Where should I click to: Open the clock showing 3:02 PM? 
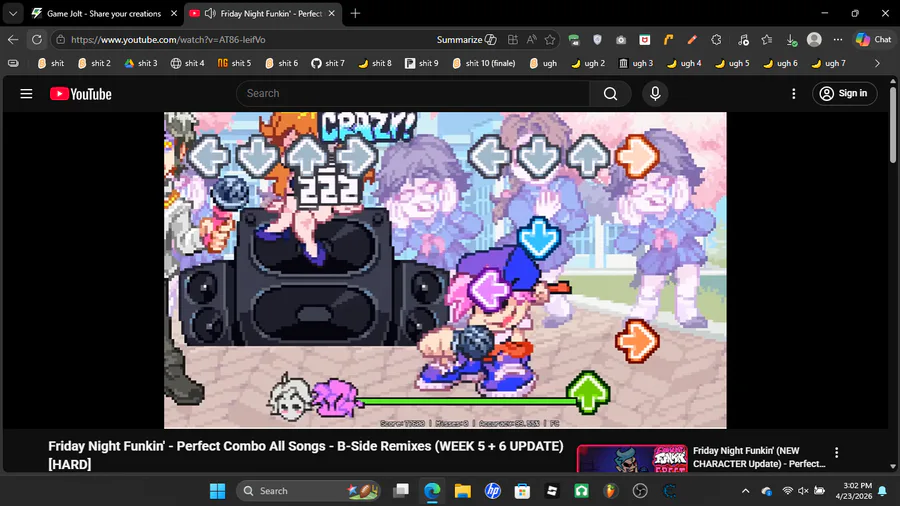click(854, 491)
